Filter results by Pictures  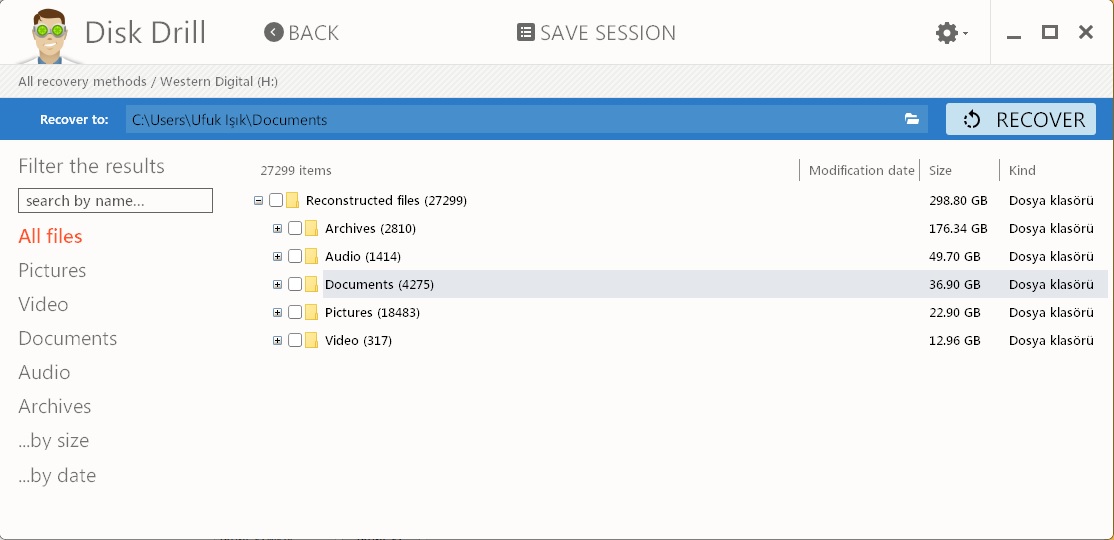point(52,270)
